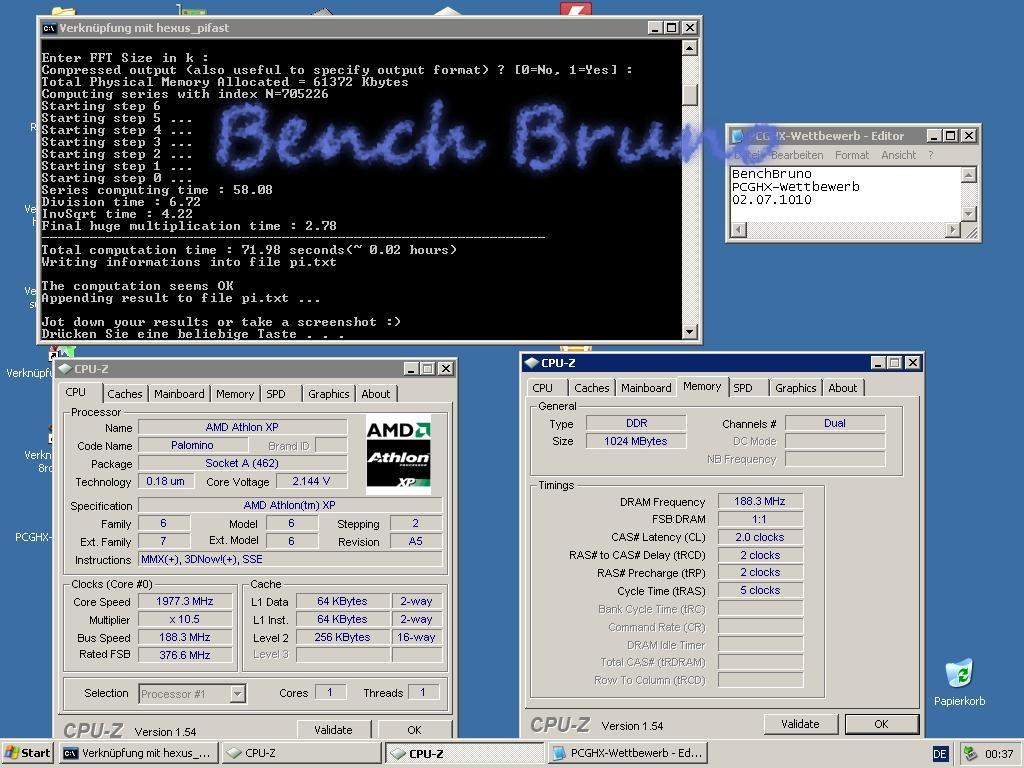Open Graphics tab in right CPU-Z window
The width and height of the screenshot is (1024, 768).
click(795, 388)
